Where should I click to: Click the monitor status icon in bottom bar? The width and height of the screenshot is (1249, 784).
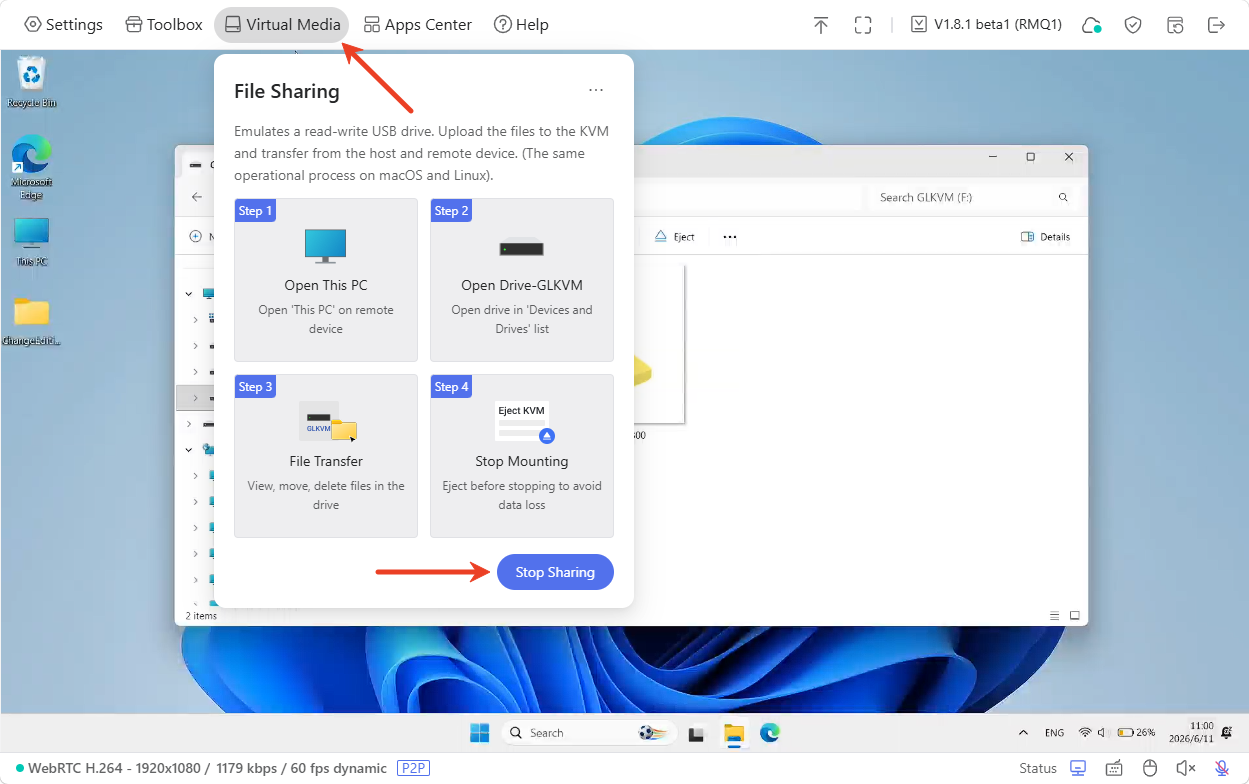[1078, 768]
